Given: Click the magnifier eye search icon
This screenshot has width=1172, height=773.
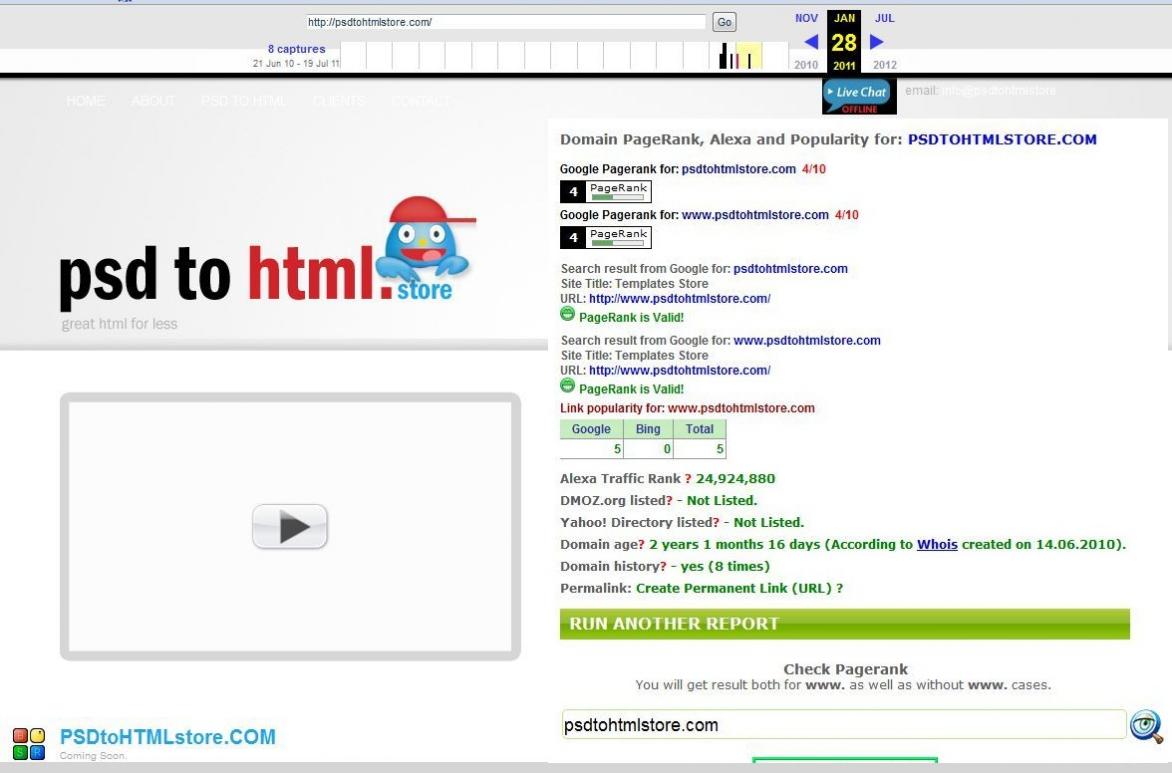Looking at the screenshot, I should (x=1146, y=726).
